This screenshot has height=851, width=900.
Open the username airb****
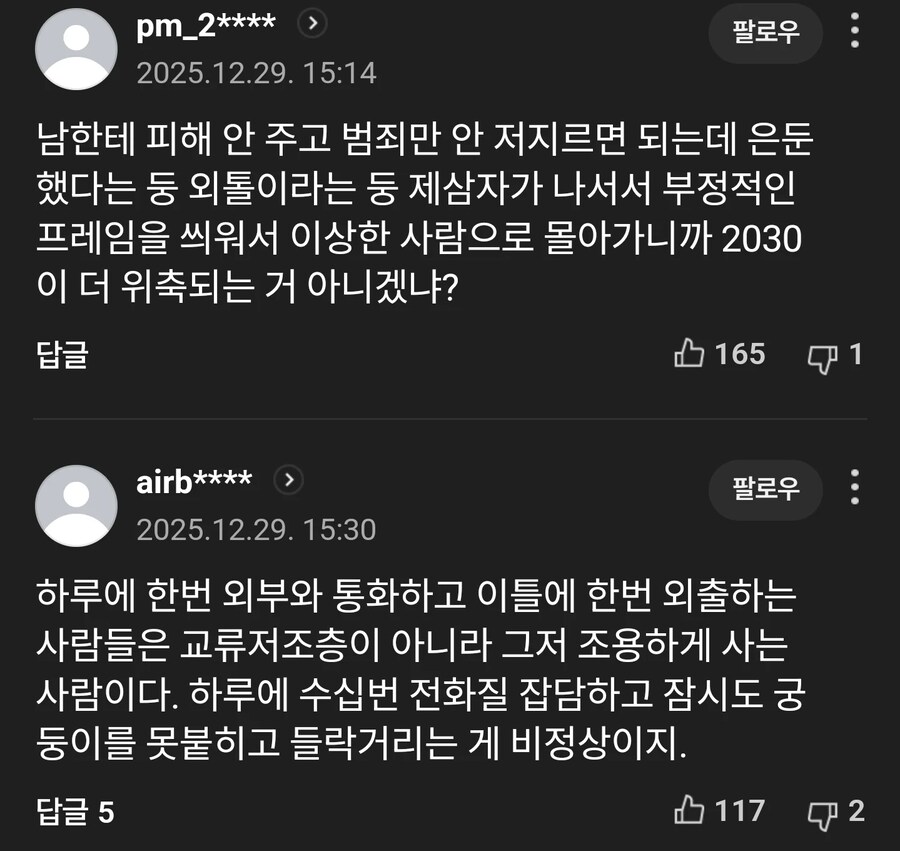click(x=192, y=481)
